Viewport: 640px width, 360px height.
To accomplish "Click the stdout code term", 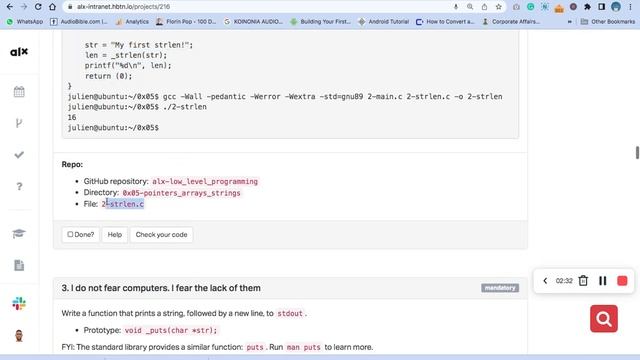I will coord(290,313).
